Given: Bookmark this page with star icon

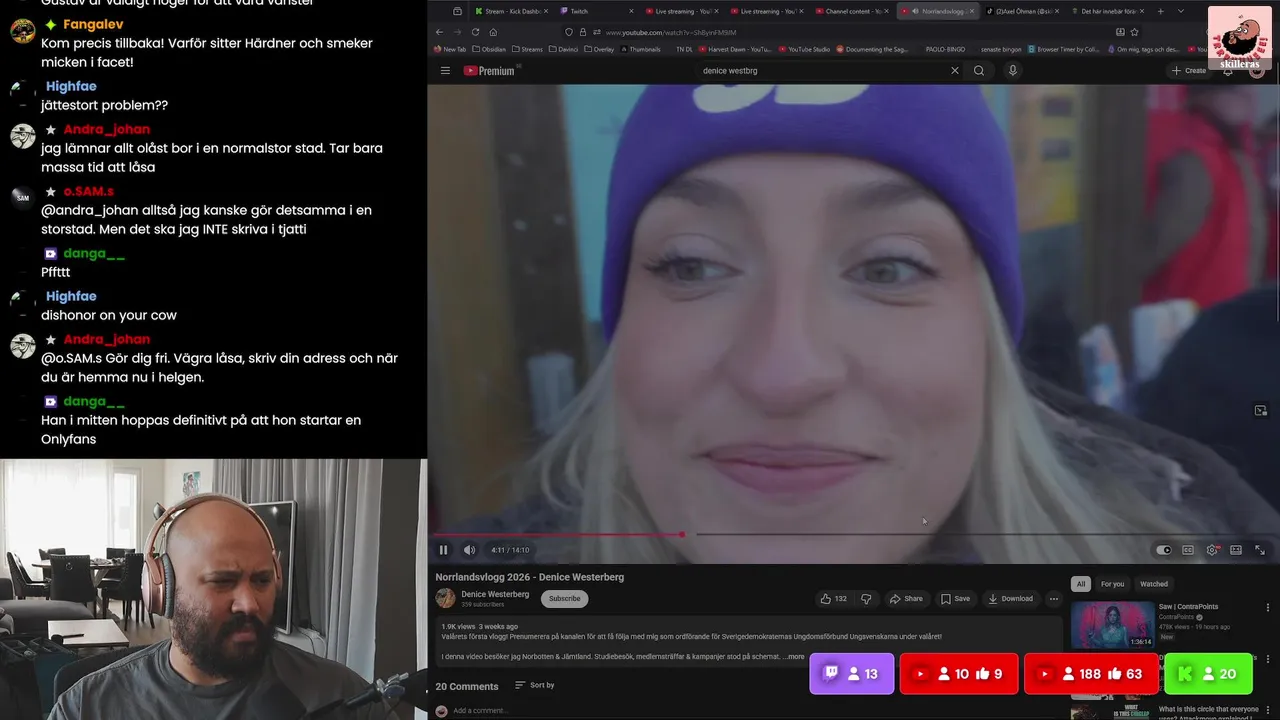Looking at the screenshot, I should [x=1134, y=32].
